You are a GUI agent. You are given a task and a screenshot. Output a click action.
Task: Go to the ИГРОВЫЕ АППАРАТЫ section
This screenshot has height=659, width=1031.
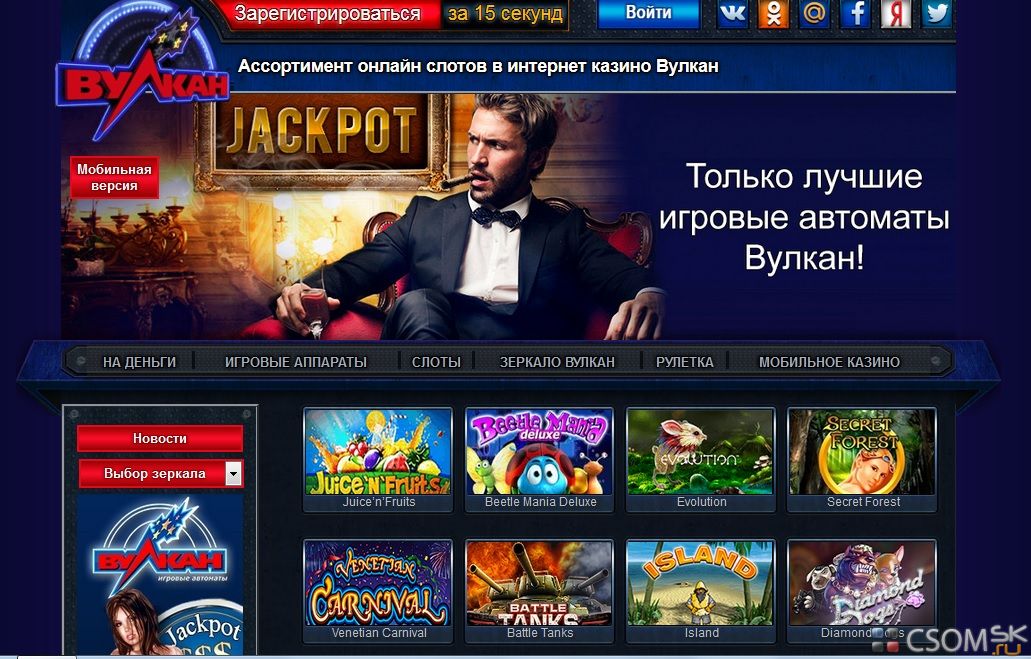(x=296, y=362)
